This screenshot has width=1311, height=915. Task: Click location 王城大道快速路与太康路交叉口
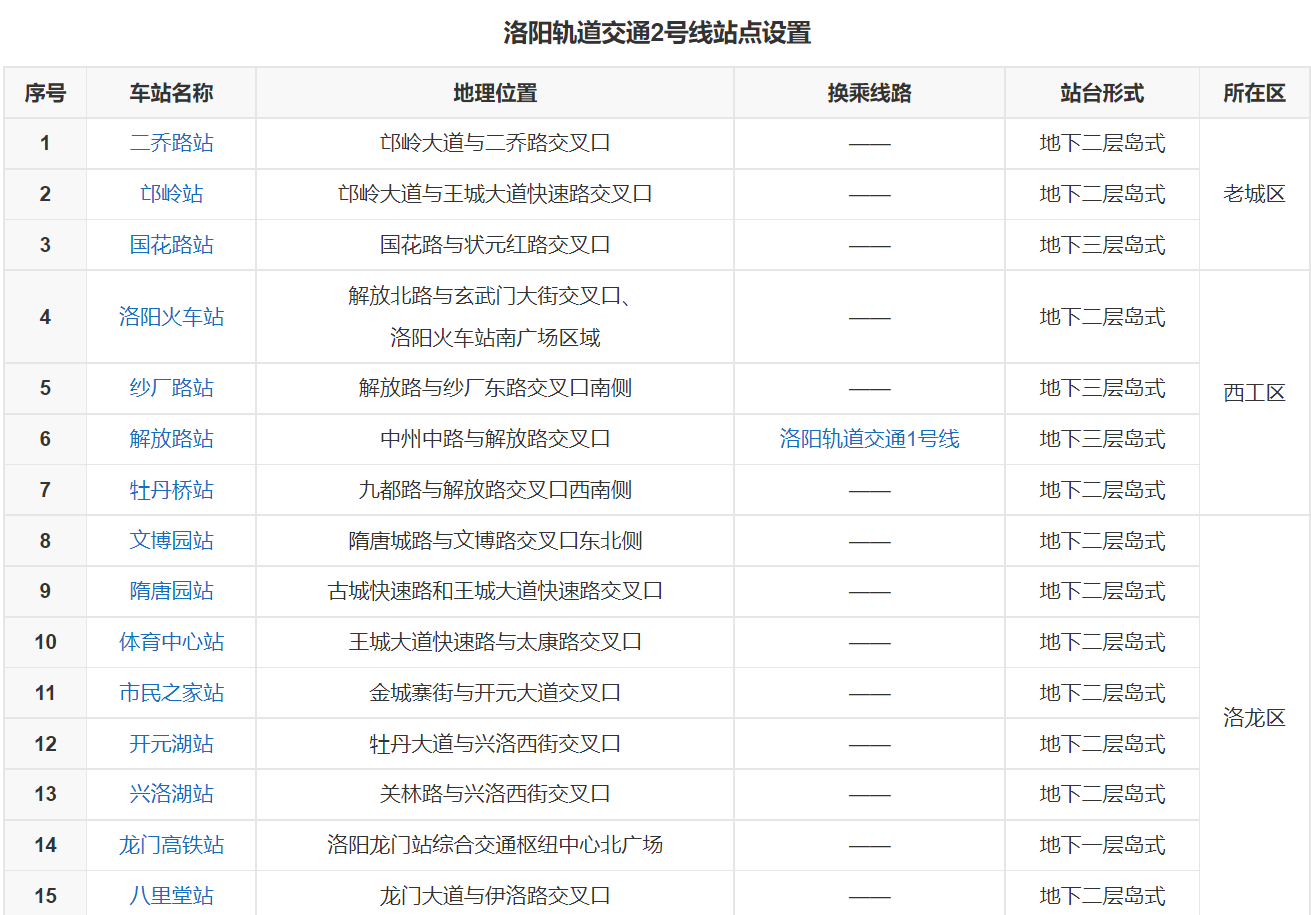(x=495, y=642)
